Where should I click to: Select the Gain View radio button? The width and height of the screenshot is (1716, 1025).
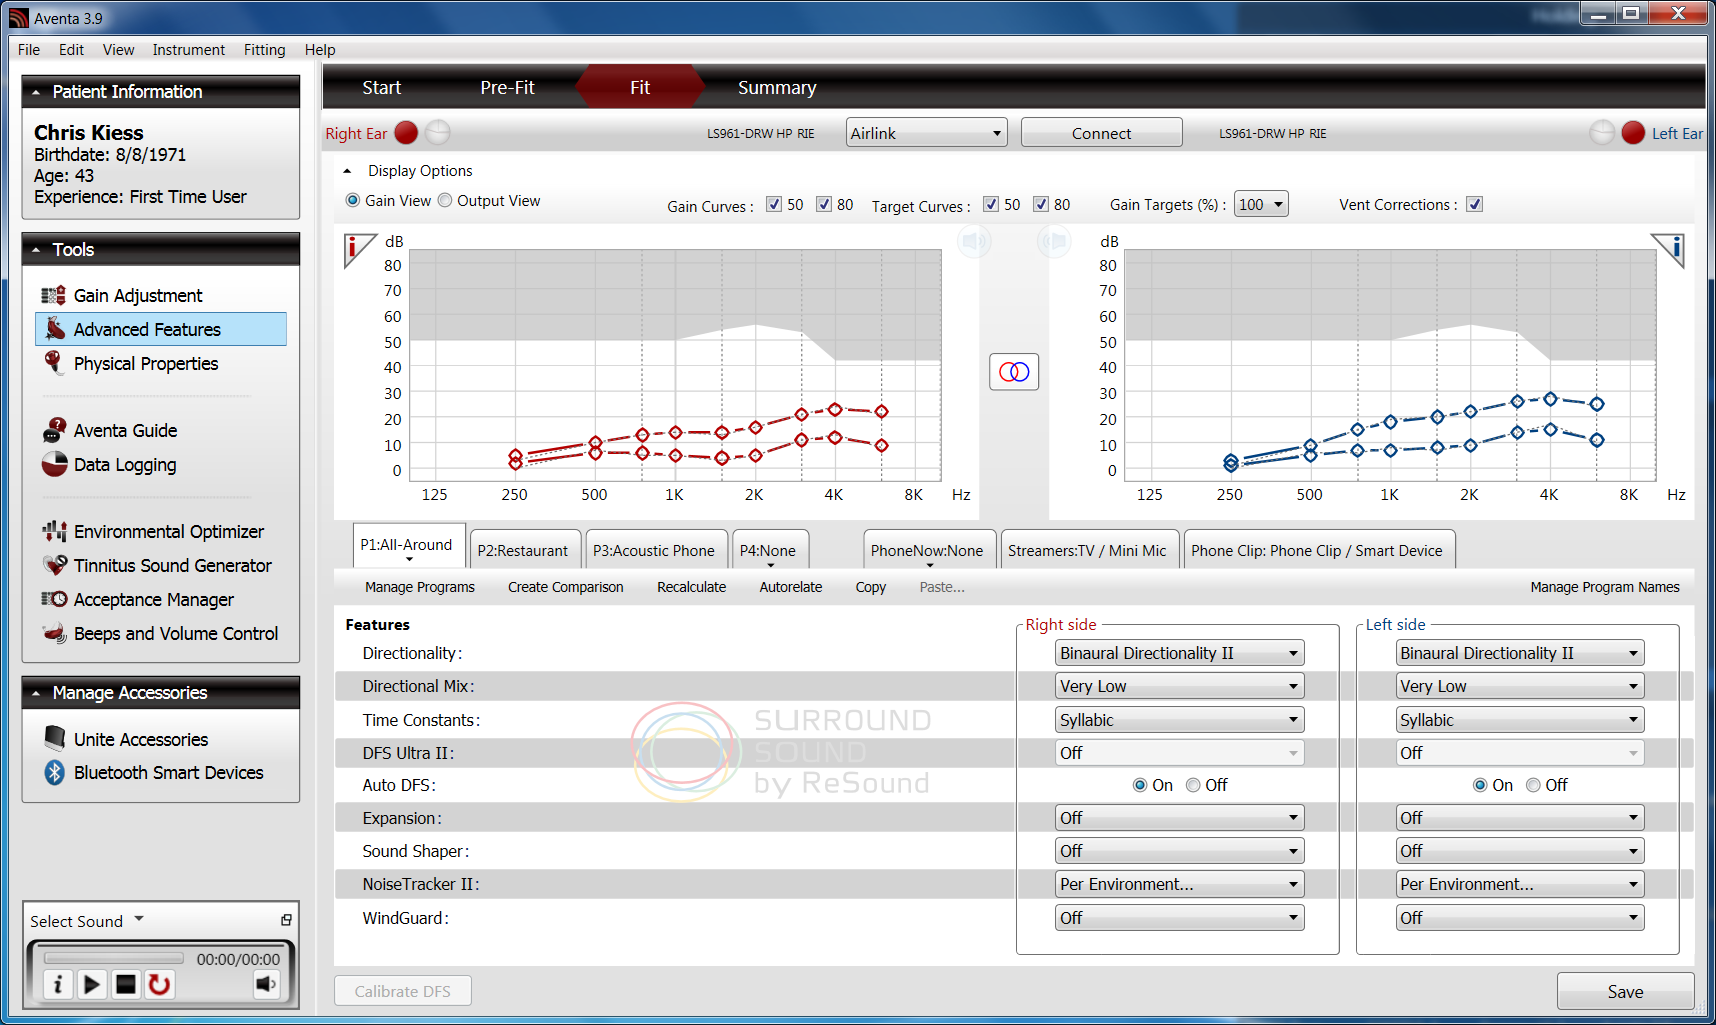coord(353,200)
